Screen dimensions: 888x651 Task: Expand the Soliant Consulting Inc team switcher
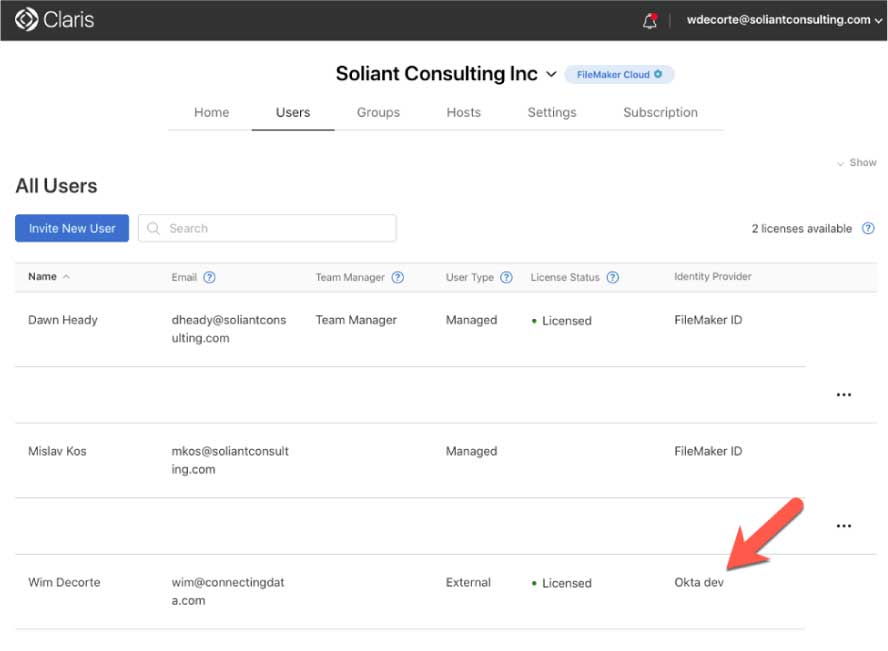(x=551, y=74)
